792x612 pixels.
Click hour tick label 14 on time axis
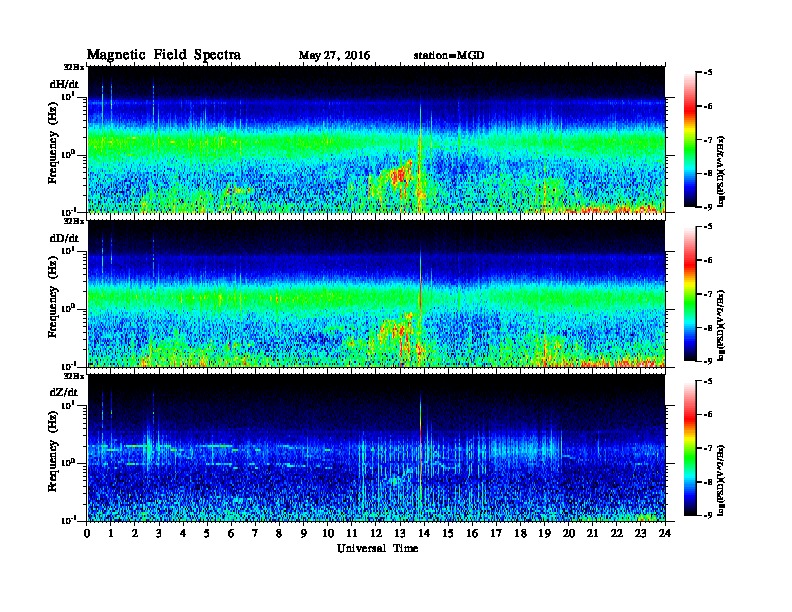coord(424,533)
